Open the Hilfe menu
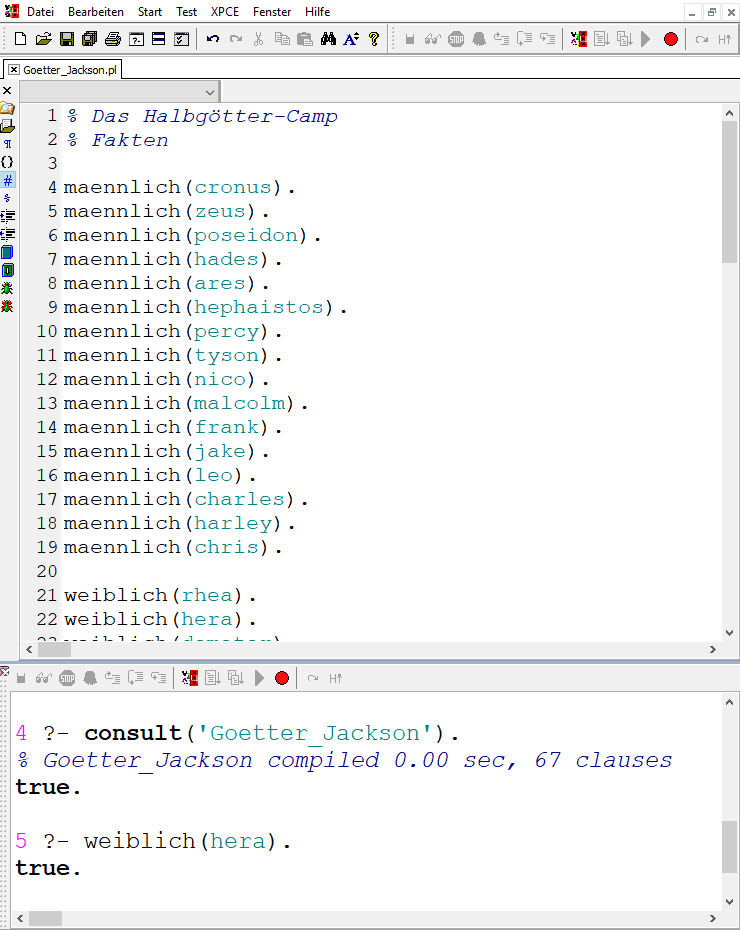Viewport: 740px width, 930px height. coord(317,12)
